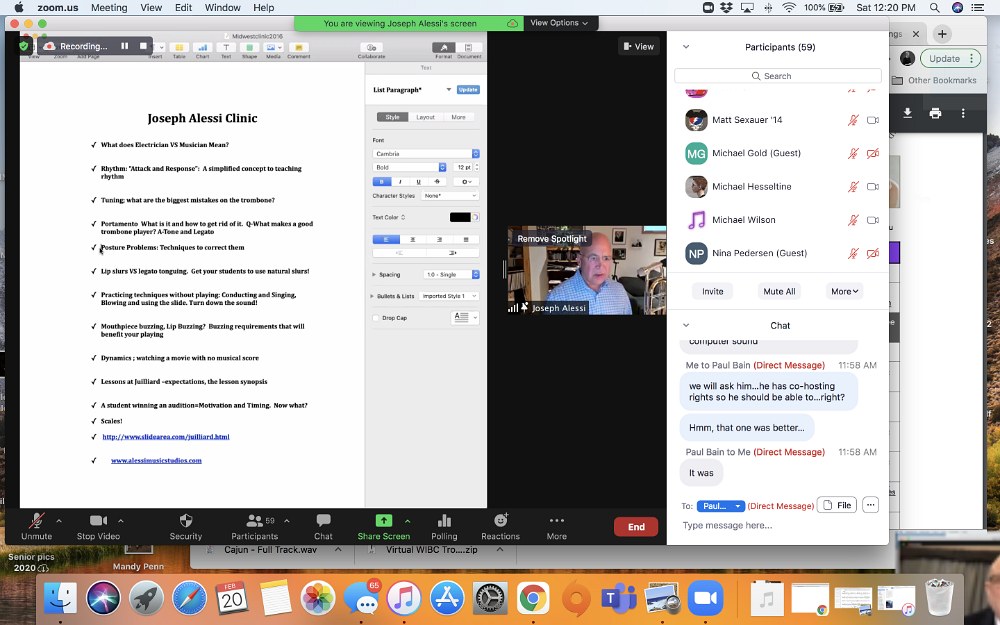Toggle Strikethrough formatting button

click(x=437, y=182)
